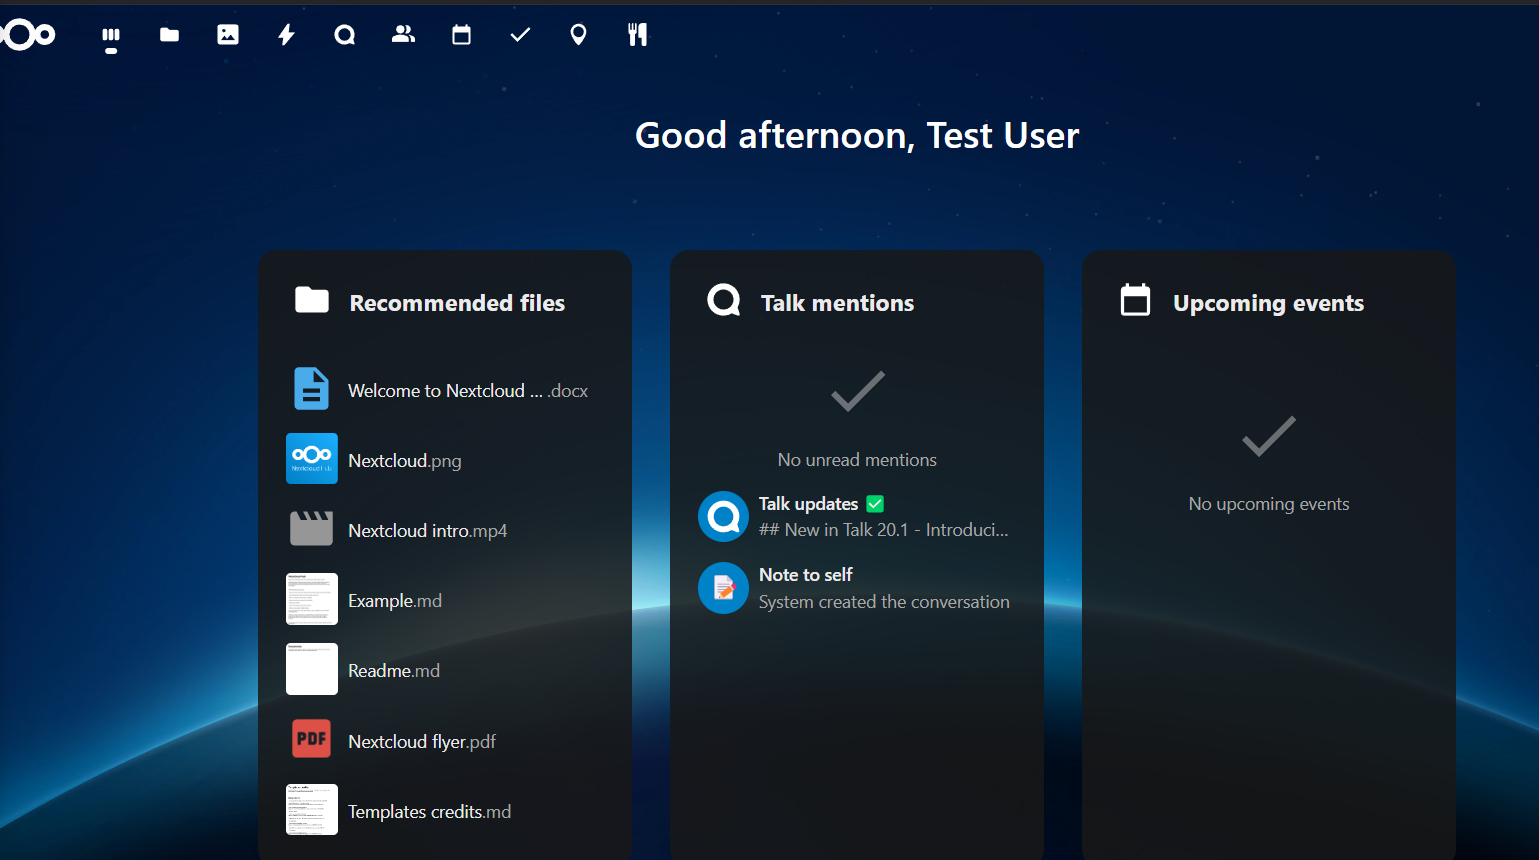Open the Files app icon
This screenshot has width=1539, height=860.
170,35
